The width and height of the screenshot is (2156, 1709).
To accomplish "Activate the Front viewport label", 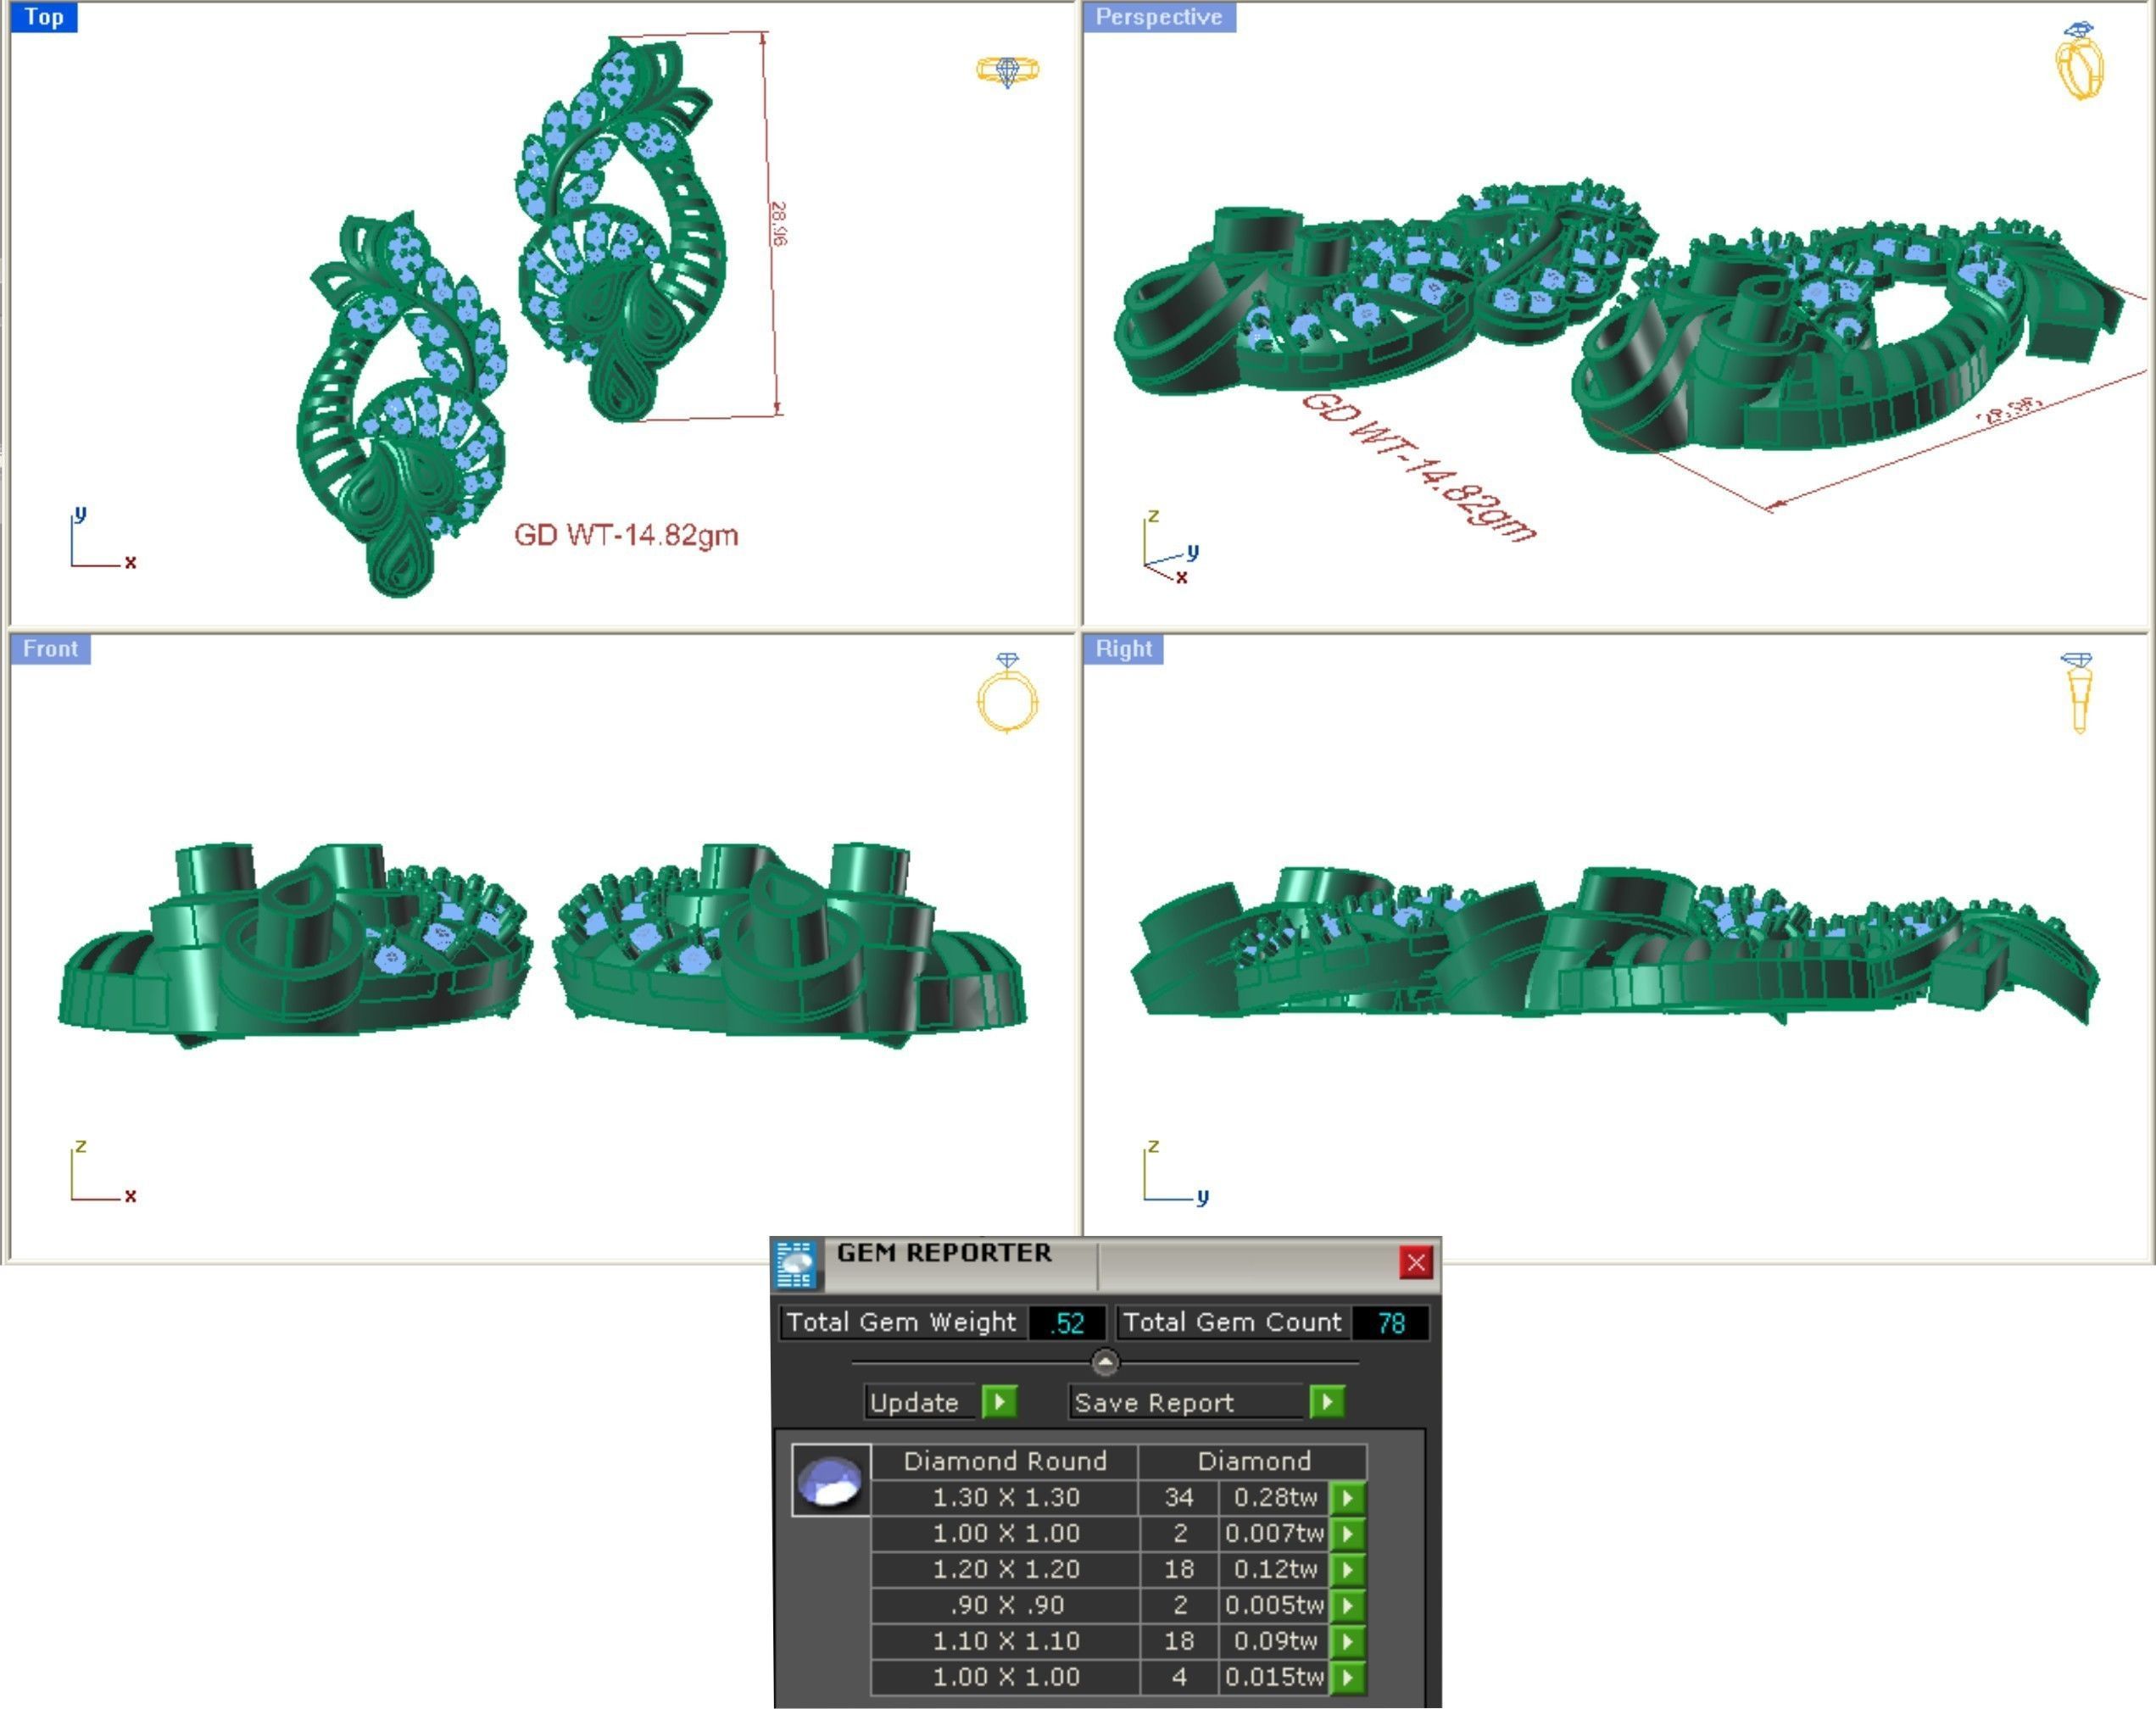I will 50,649.
